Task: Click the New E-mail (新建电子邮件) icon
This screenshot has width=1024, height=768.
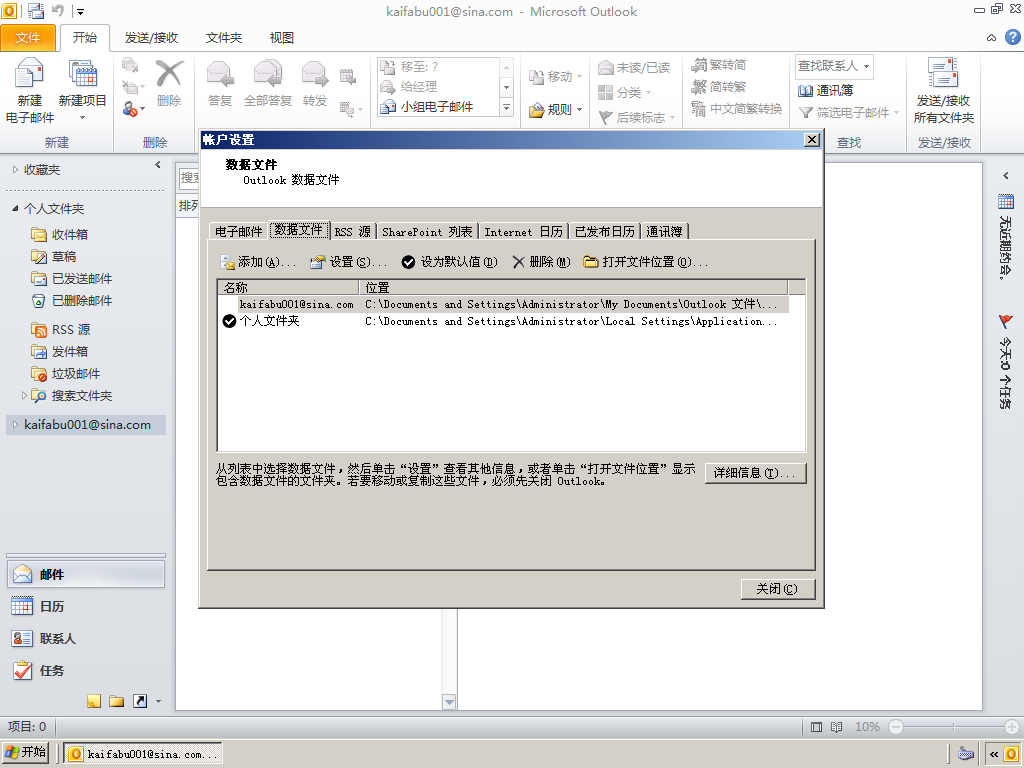Action: click(x=29, y=74)
